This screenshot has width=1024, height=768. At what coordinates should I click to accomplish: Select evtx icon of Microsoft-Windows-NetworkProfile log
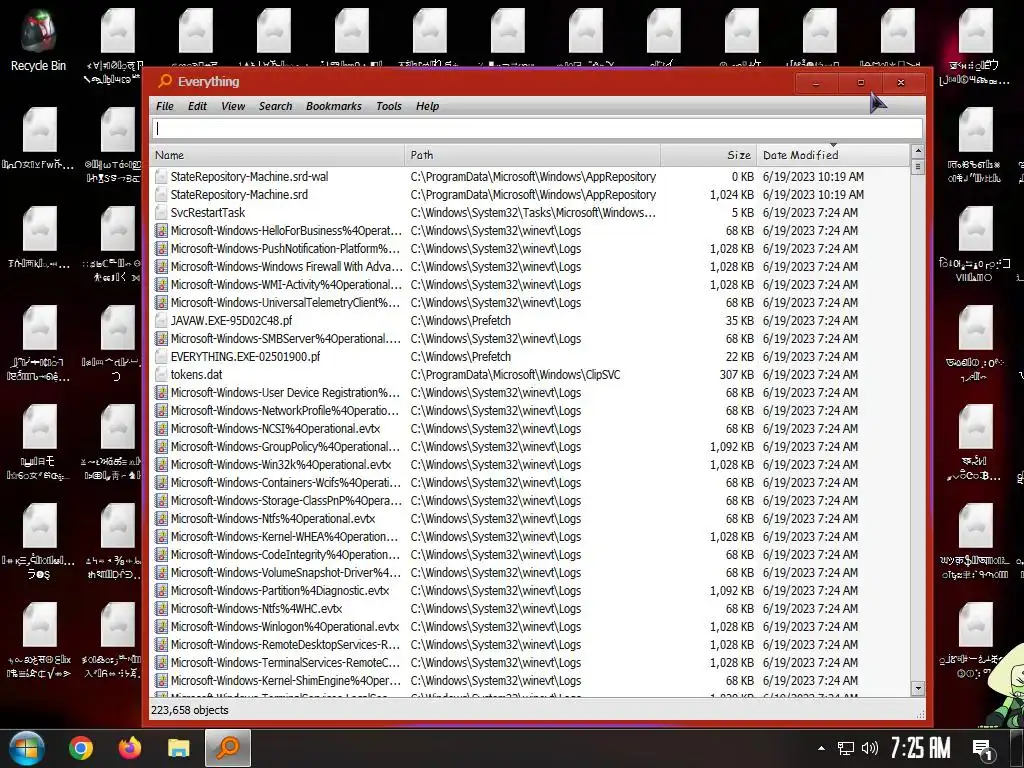pyautogui.click(x=161, y=411)
